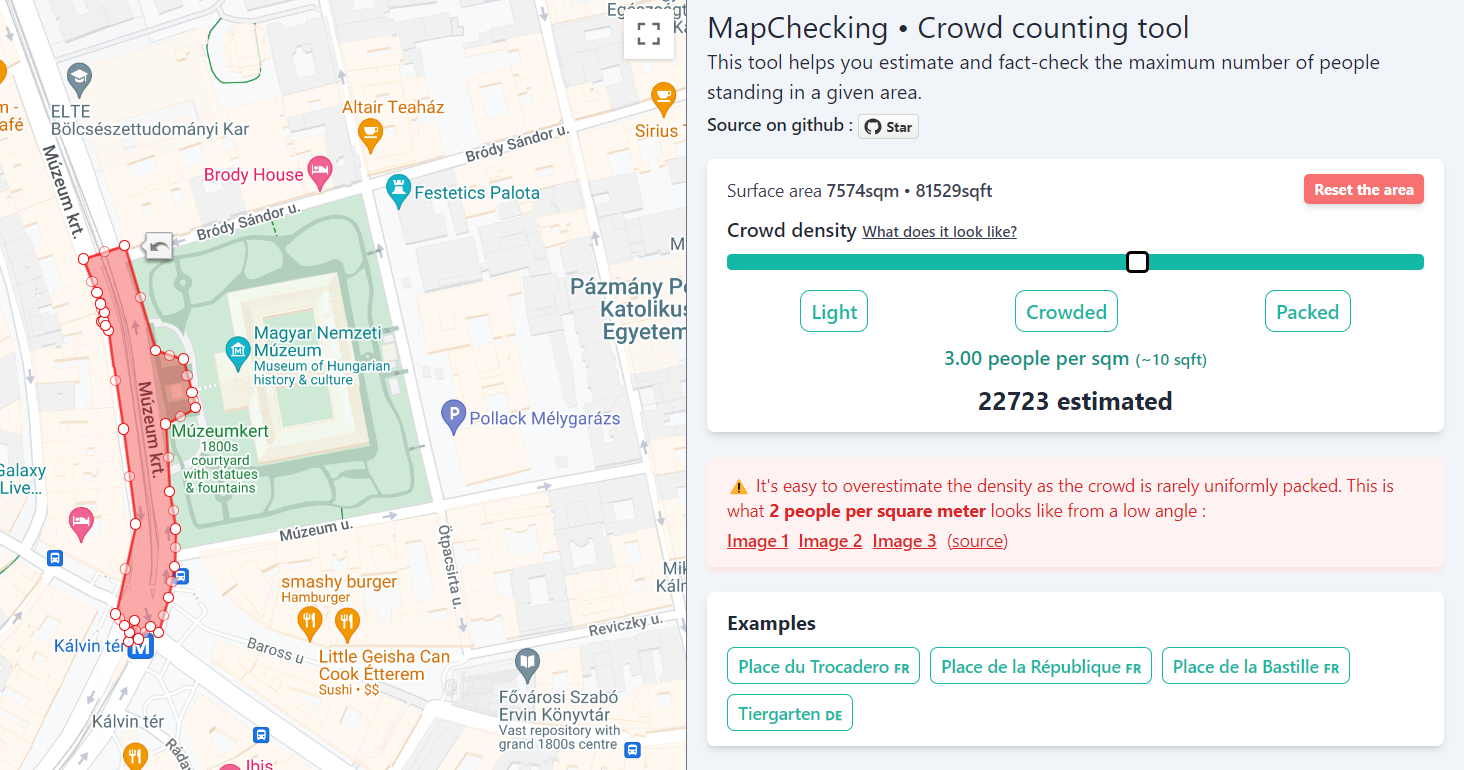
Task: Toggle fullscreen map view icon
Action: pos(649,35)
